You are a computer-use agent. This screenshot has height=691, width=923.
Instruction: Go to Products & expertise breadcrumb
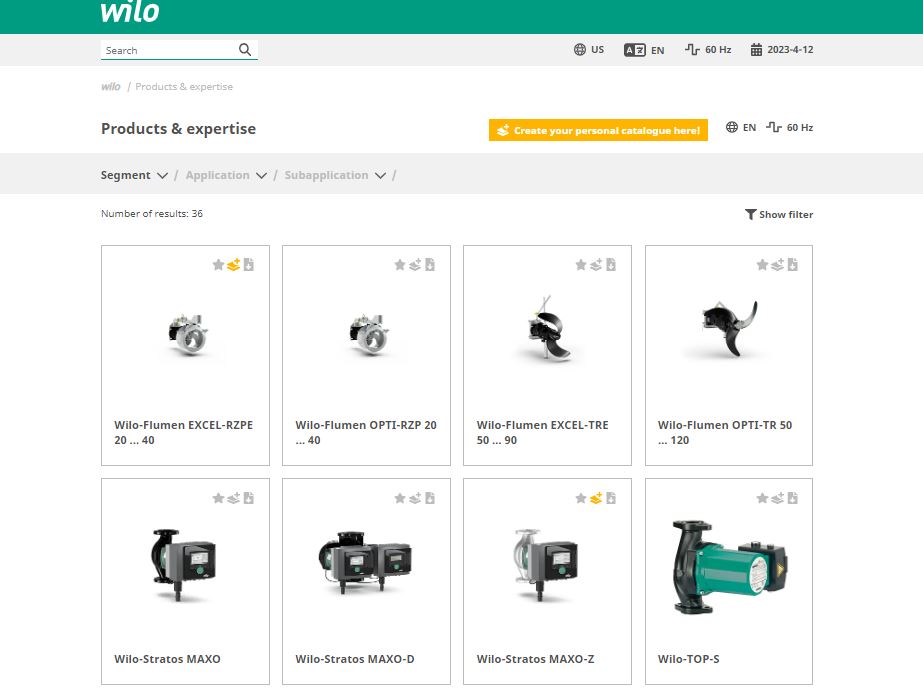point(184,87)
